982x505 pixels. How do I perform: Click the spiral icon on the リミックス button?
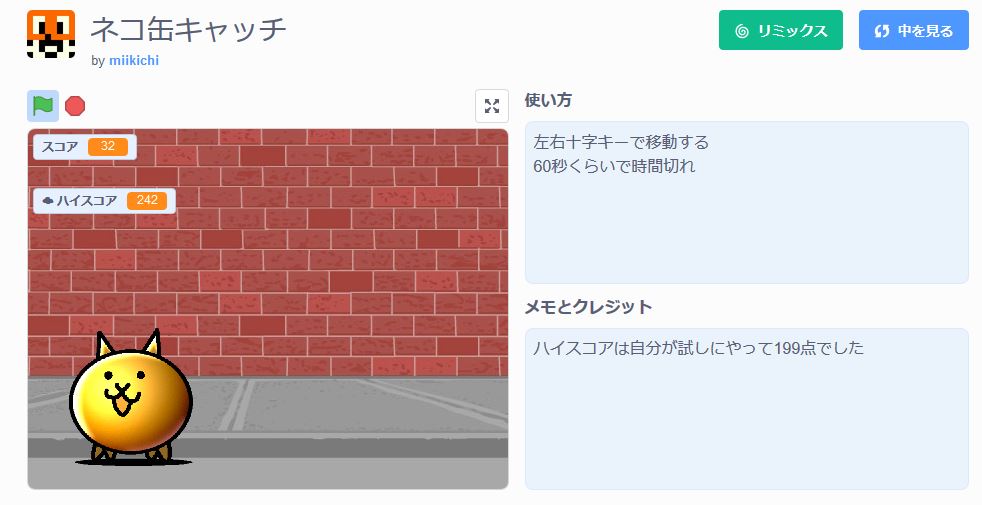742,31
